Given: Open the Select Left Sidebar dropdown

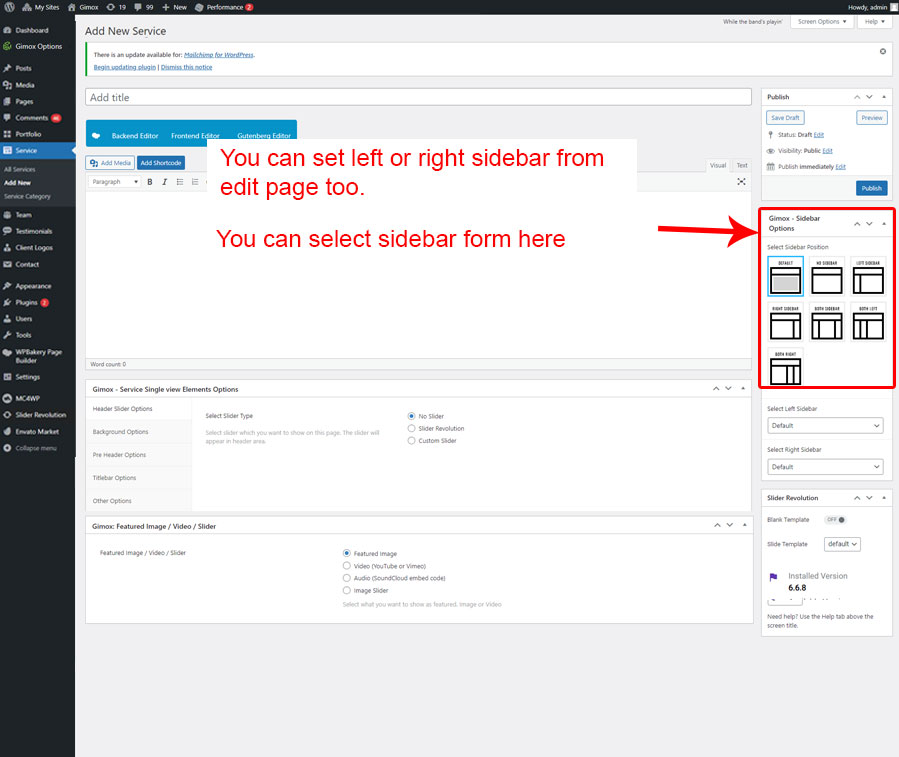Looking at the screenshot, I should point(825,426).
